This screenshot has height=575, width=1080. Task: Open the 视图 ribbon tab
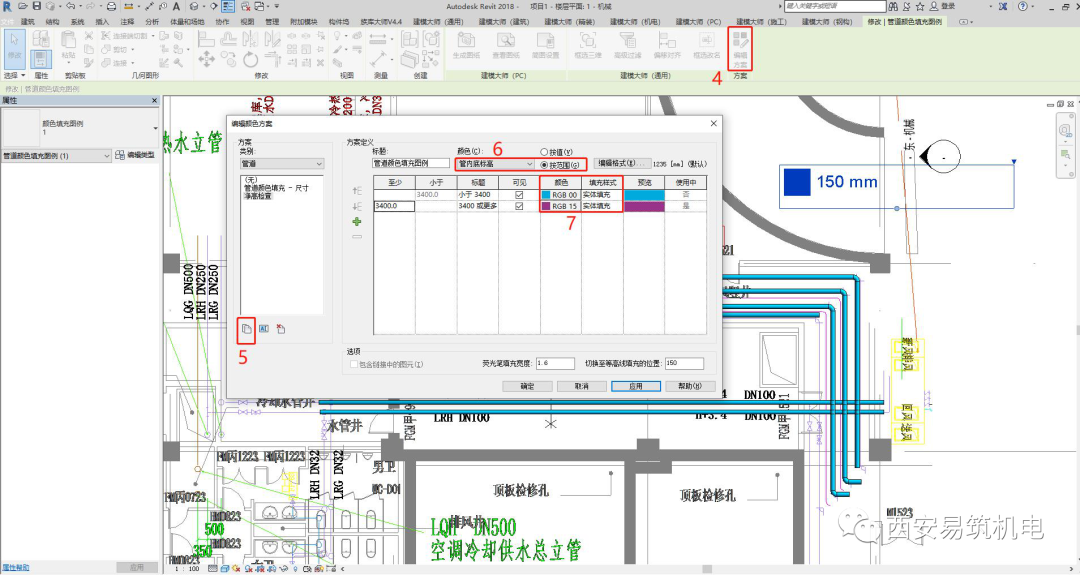(x=247, y=22)
